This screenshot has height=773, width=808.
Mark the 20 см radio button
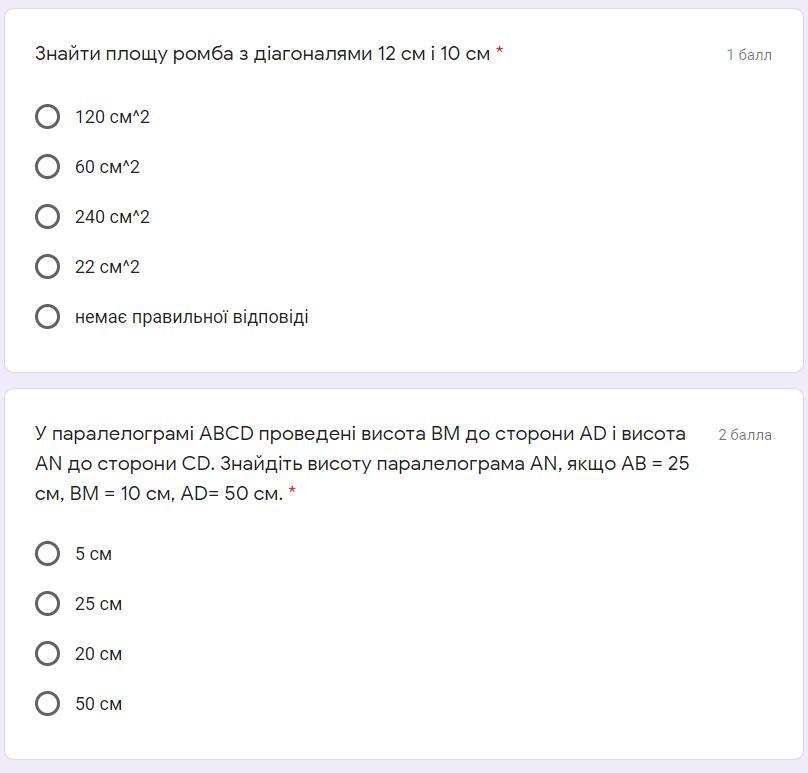tap(47, 654)
